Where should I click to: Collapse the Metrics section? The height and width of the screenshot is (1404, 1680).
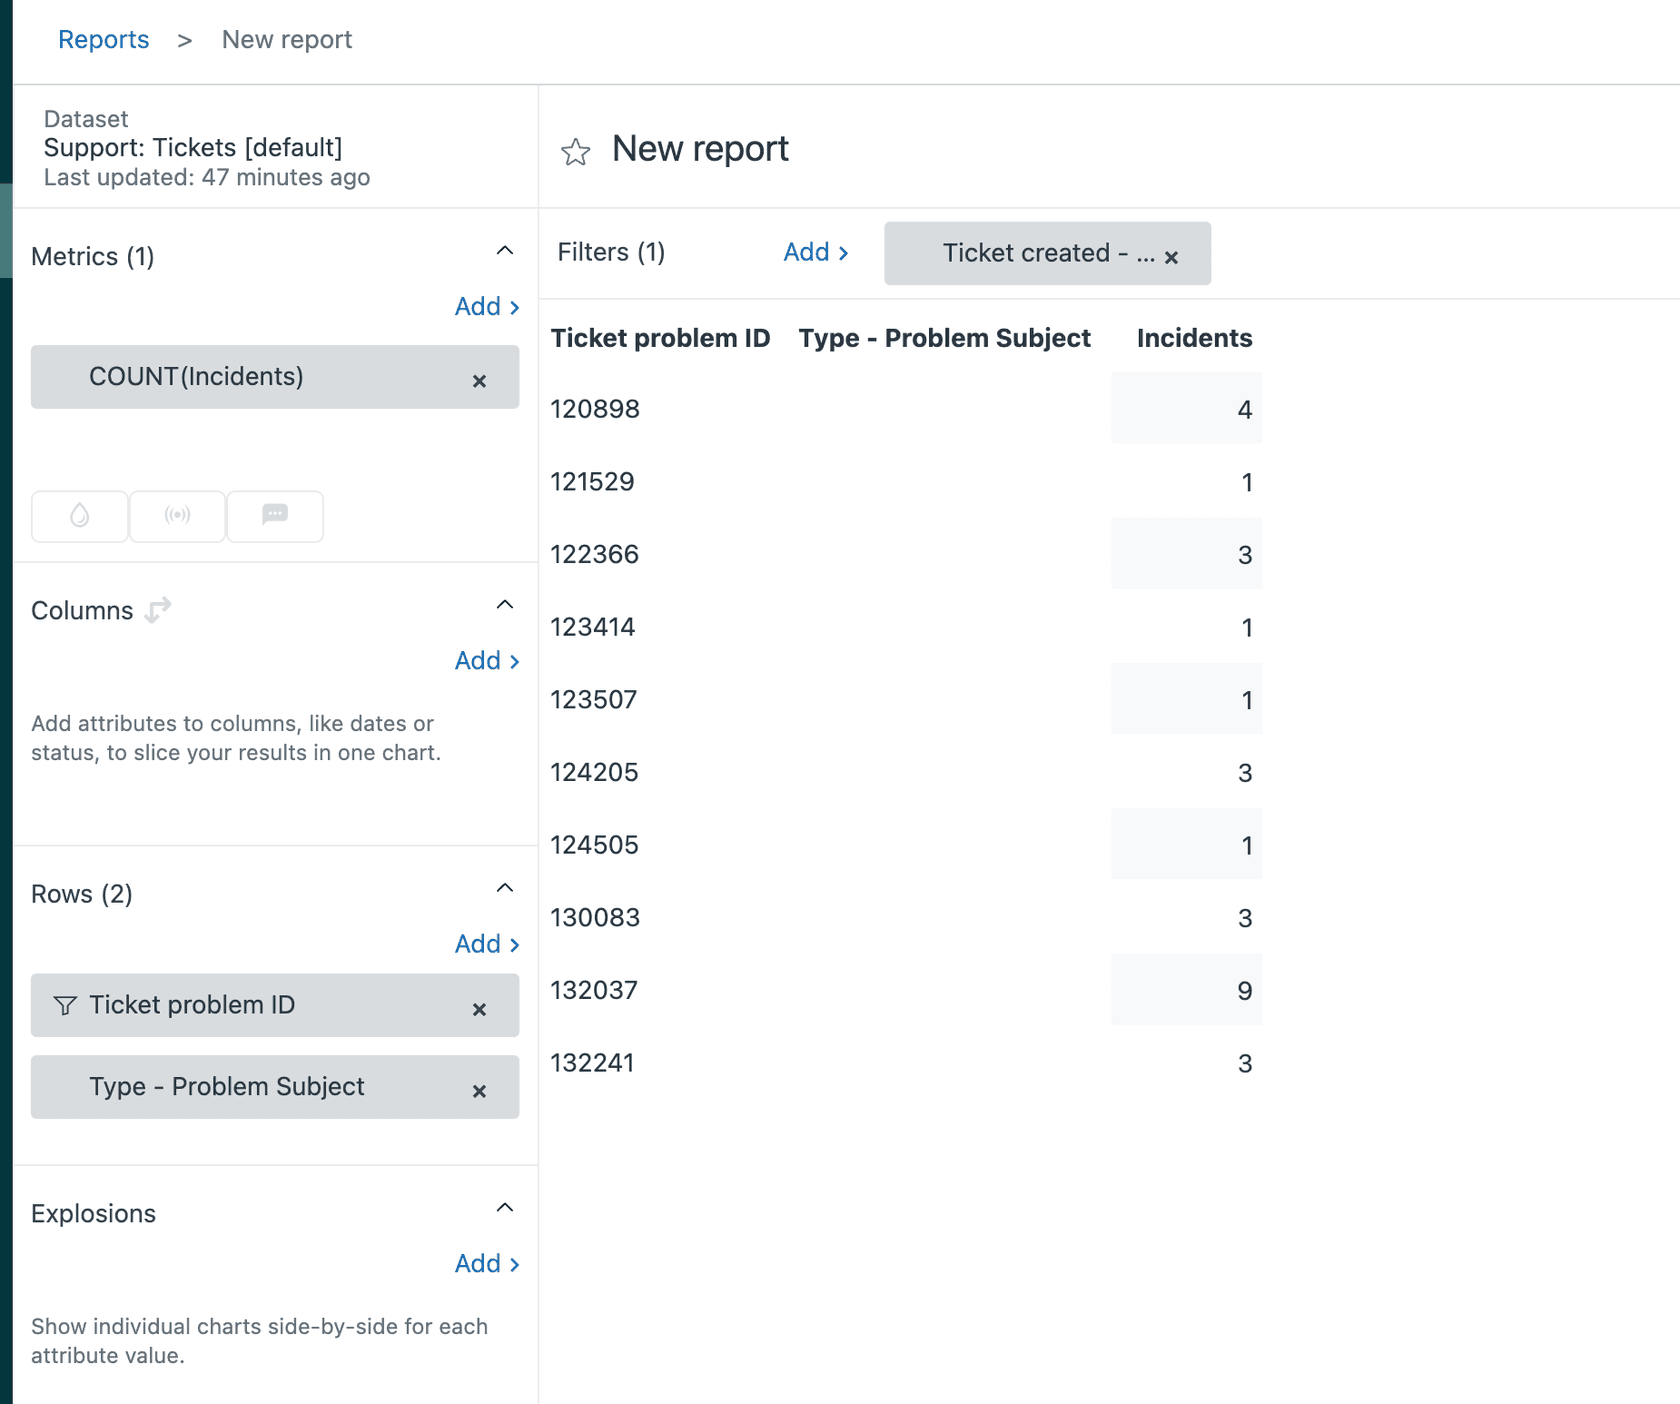tap(505, 250)
